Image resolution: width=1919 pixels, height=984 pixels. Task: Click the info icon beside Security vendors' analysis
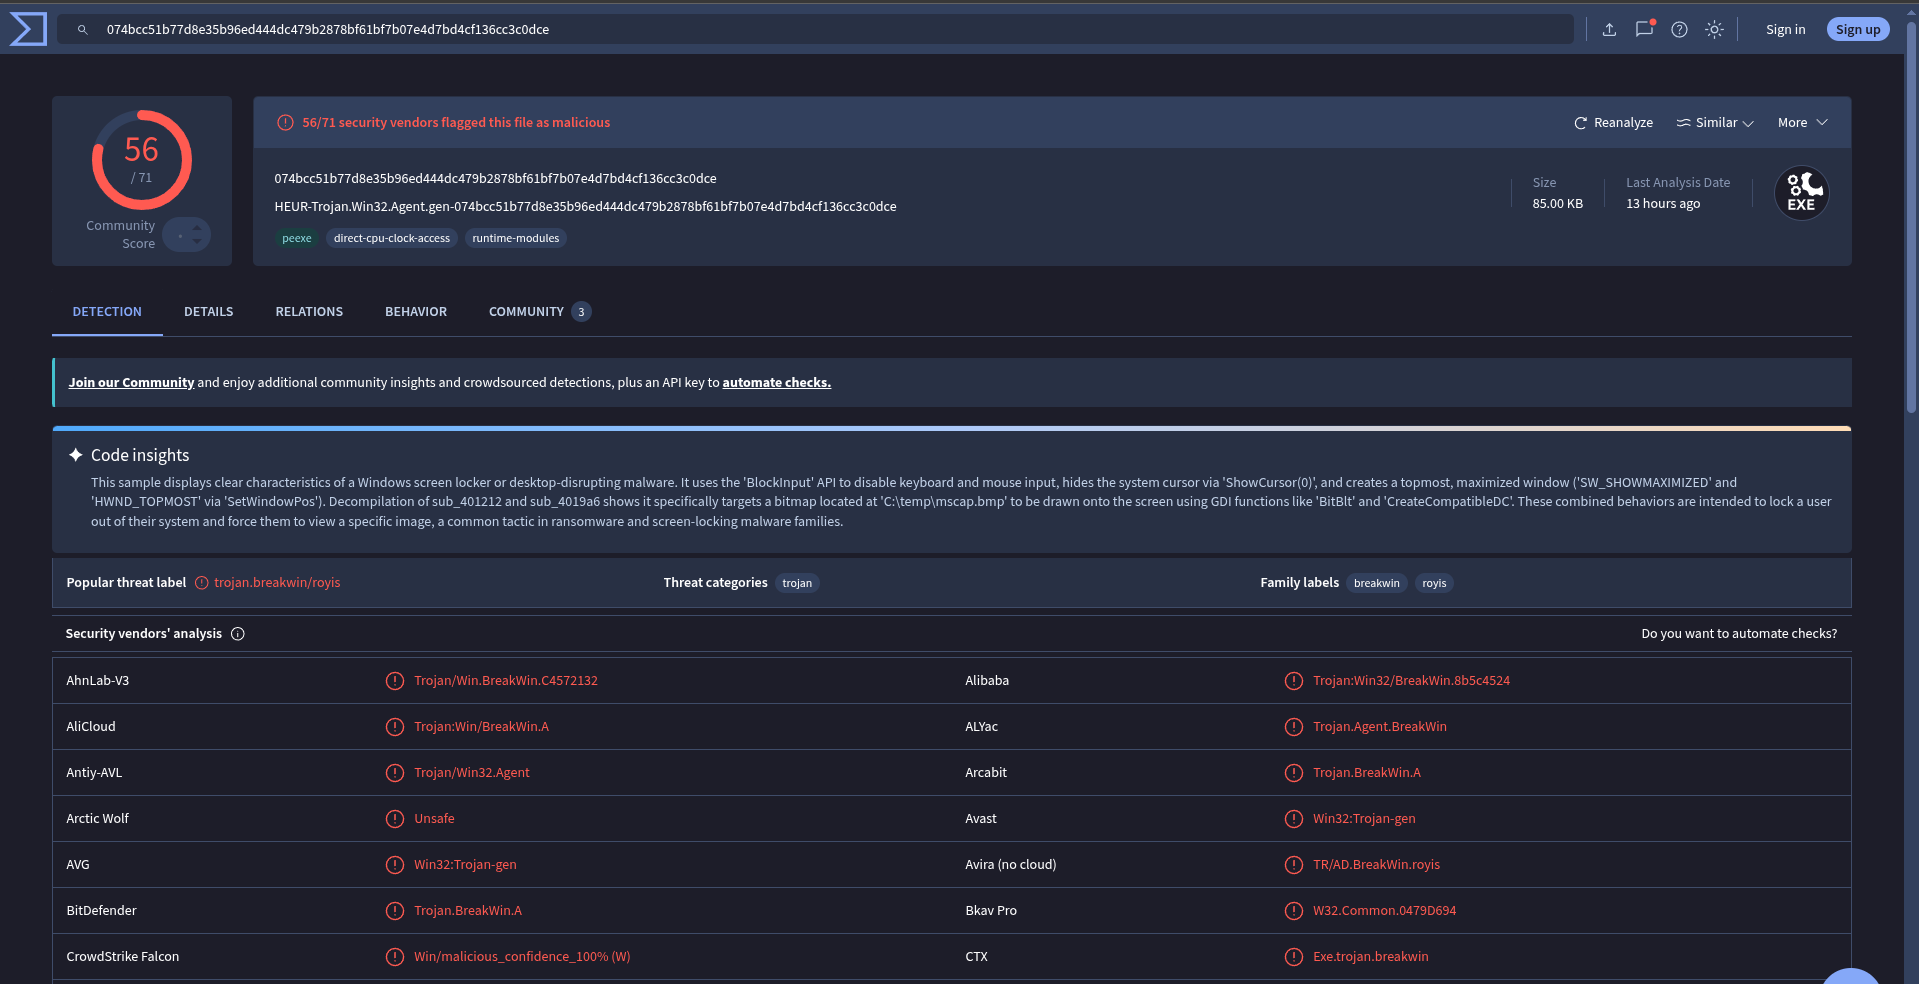pyautogui.click(x=238, y=634)
